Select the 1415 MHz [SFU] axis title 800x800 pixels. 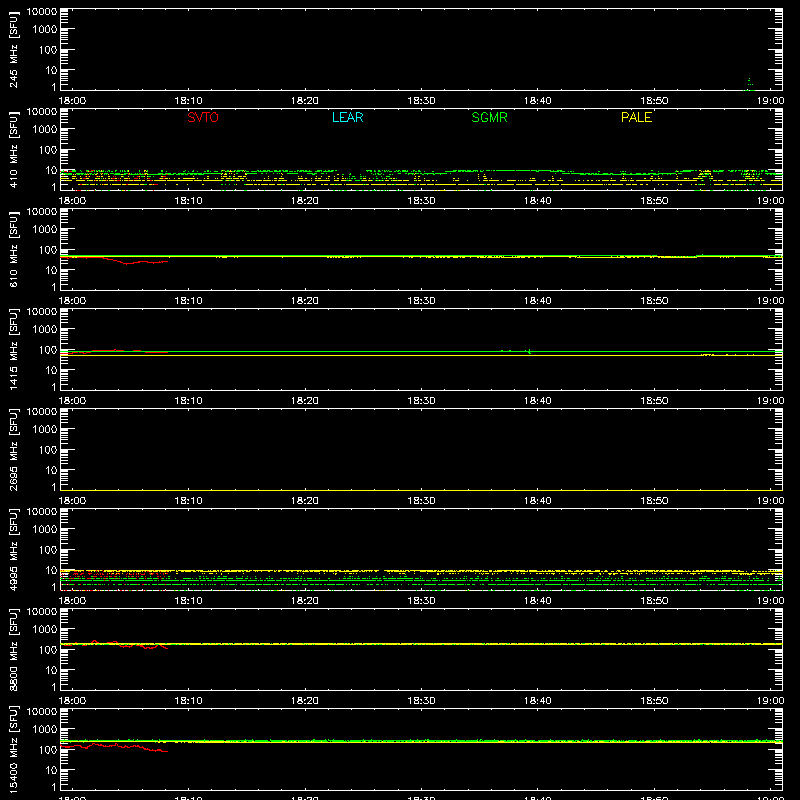click(x=13, y=349)
